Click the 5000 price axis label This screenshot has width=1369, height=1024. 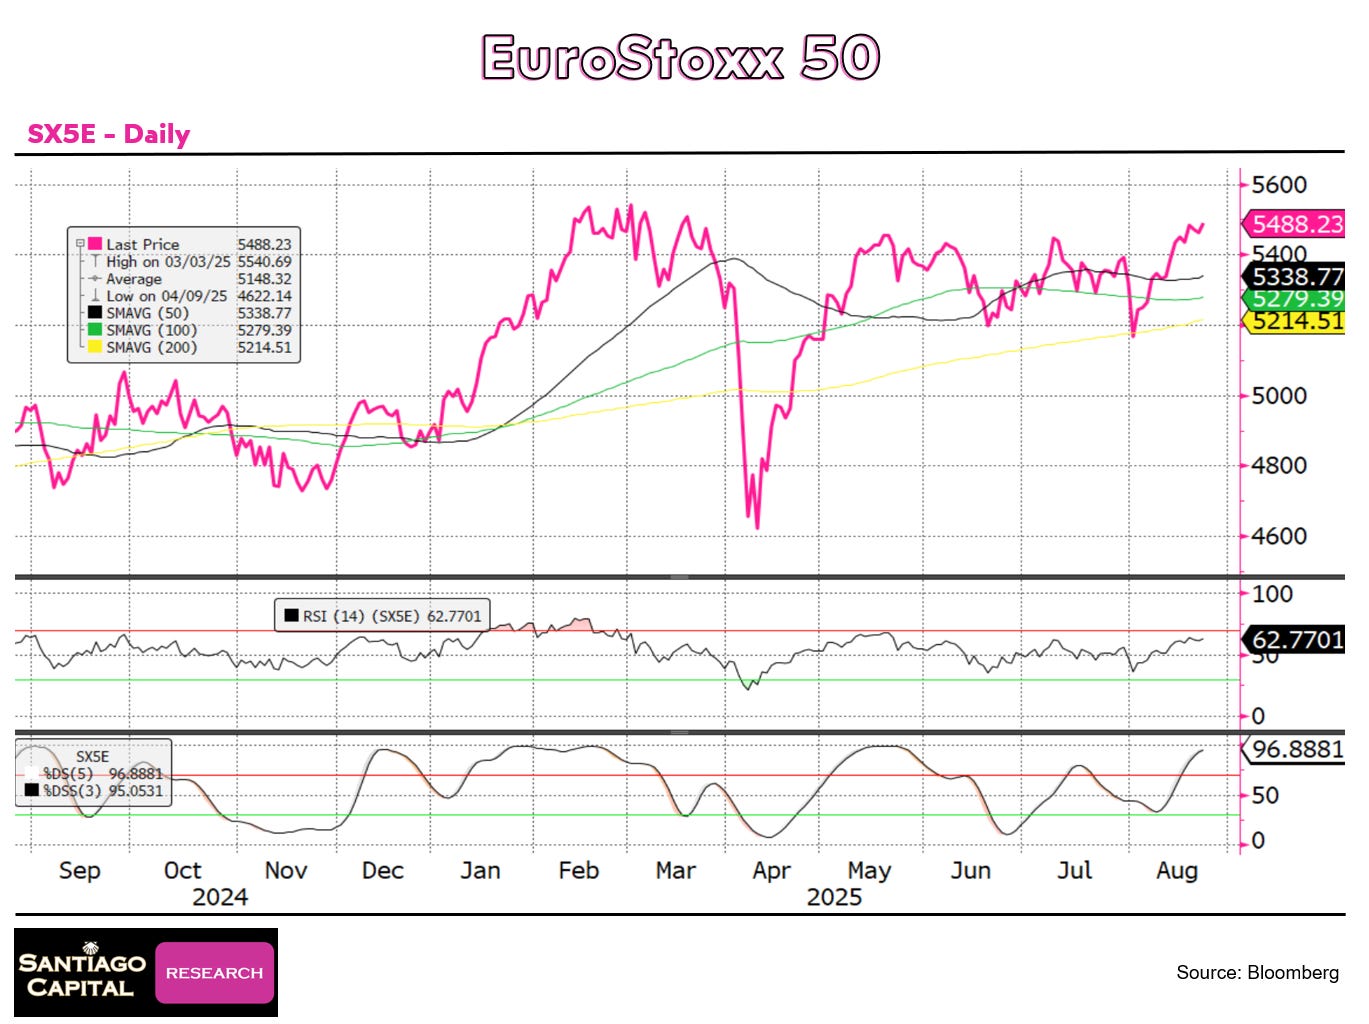tap(1279, 396)
